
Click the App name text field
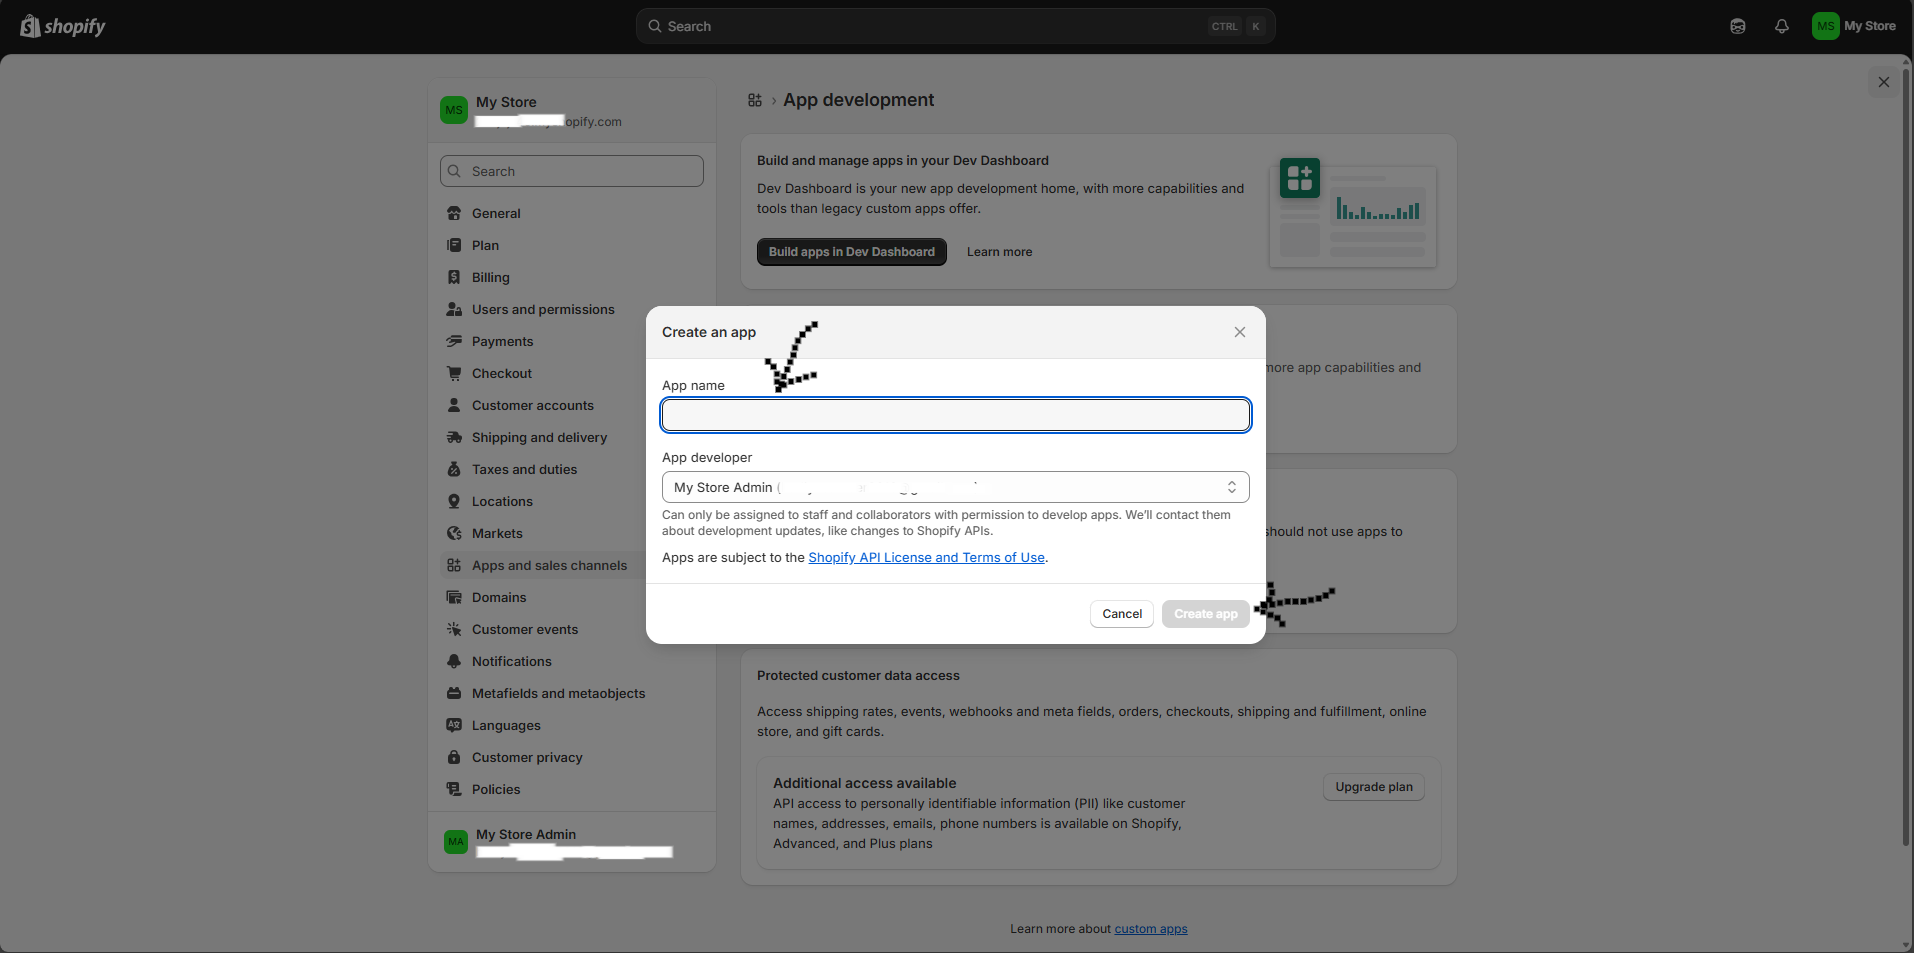coord(955,415)
